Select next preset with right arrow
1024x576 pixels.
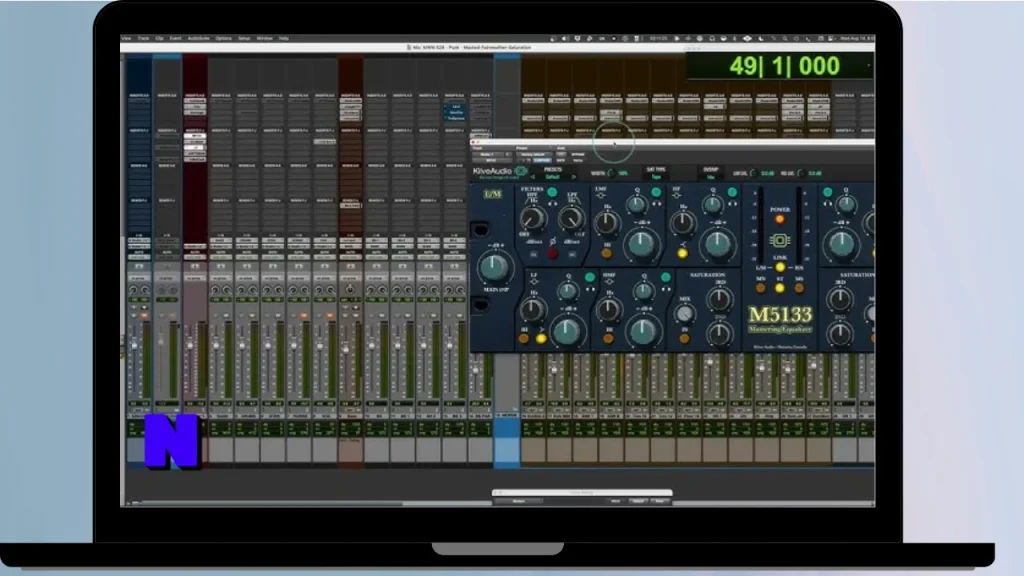pyautogui.click(x=574, y=177)
